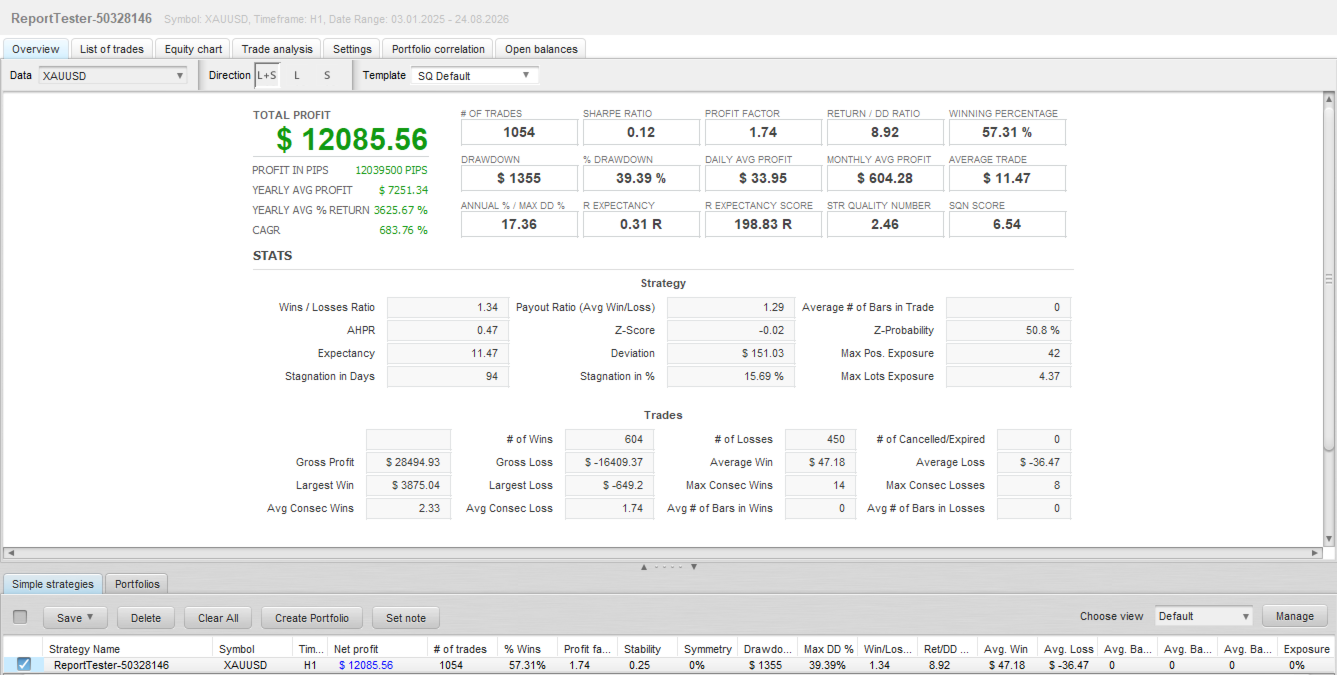Click the XAUUSD symbol cell in table
The width and height of the screenshot is (1337, 675).
[x=245, y=665]
